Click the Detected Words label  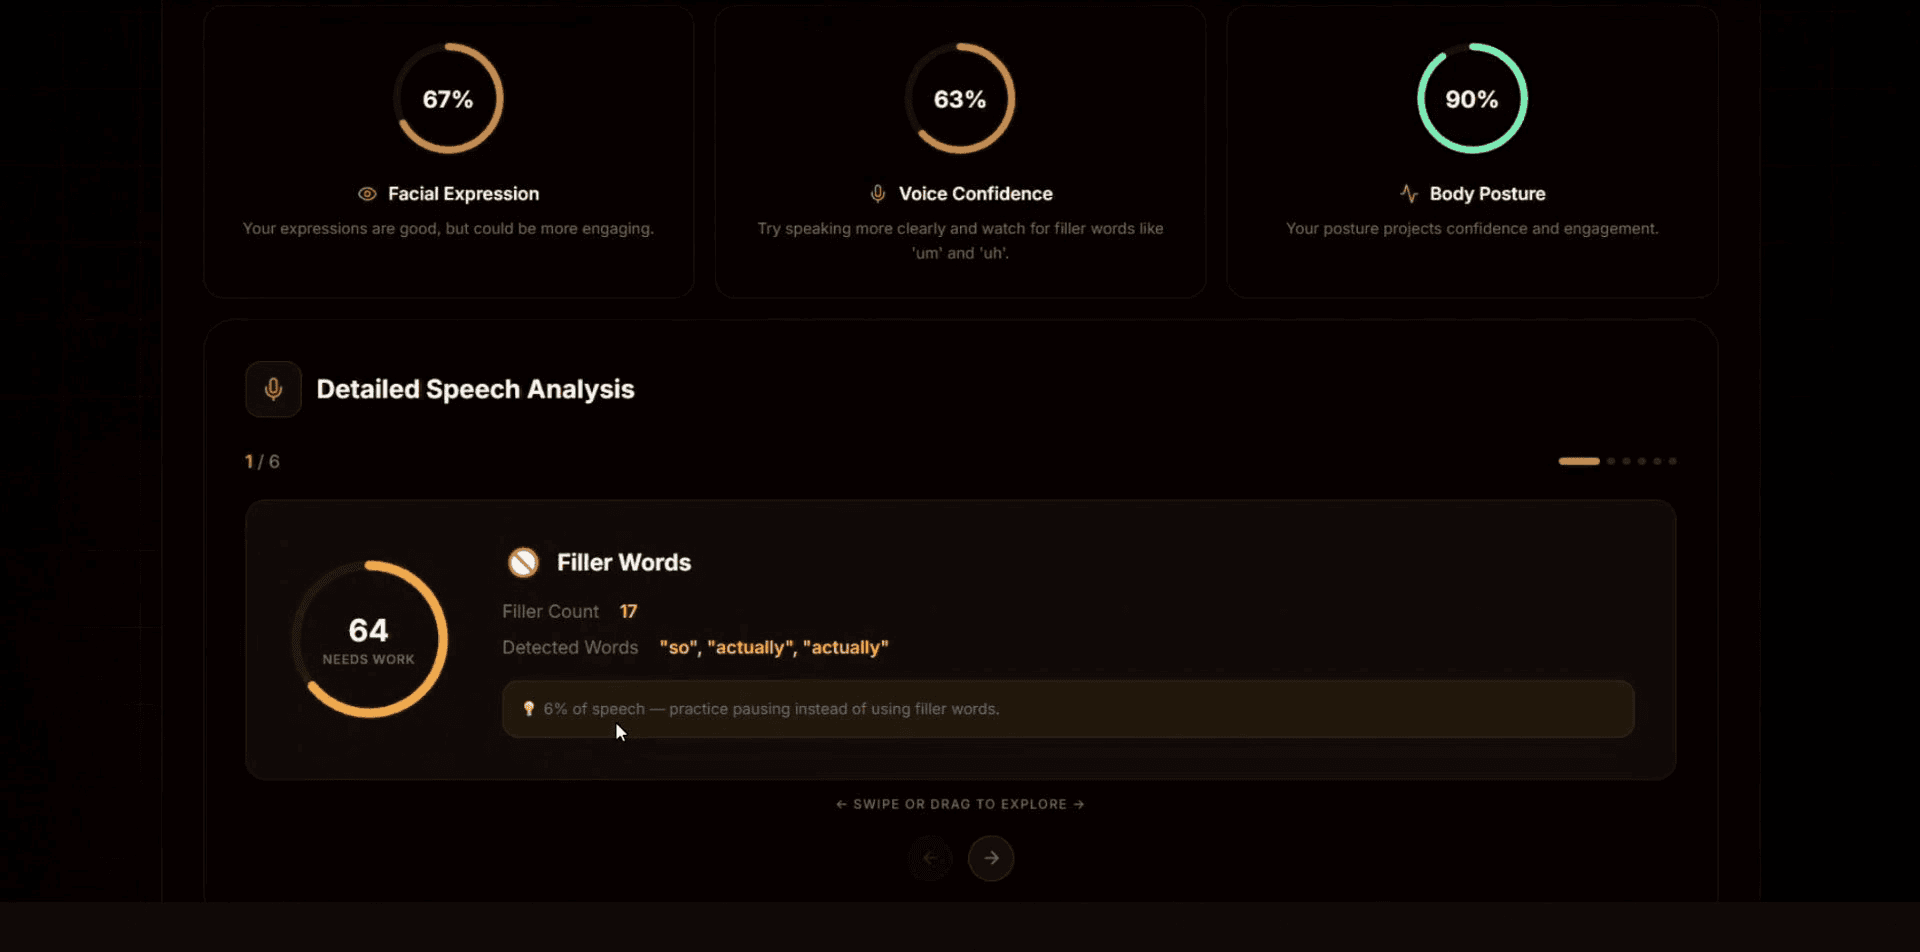tap(570, 647)
